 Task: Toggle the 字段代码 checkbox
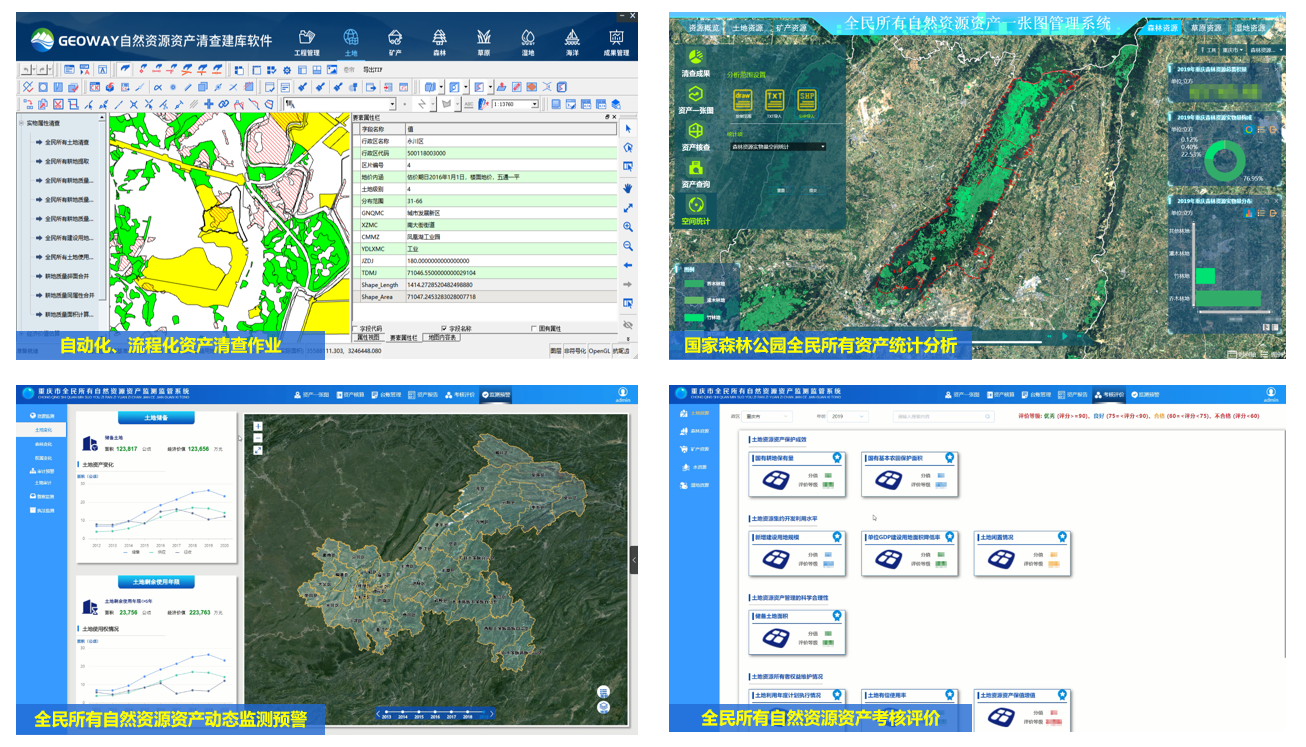(354, 327)
